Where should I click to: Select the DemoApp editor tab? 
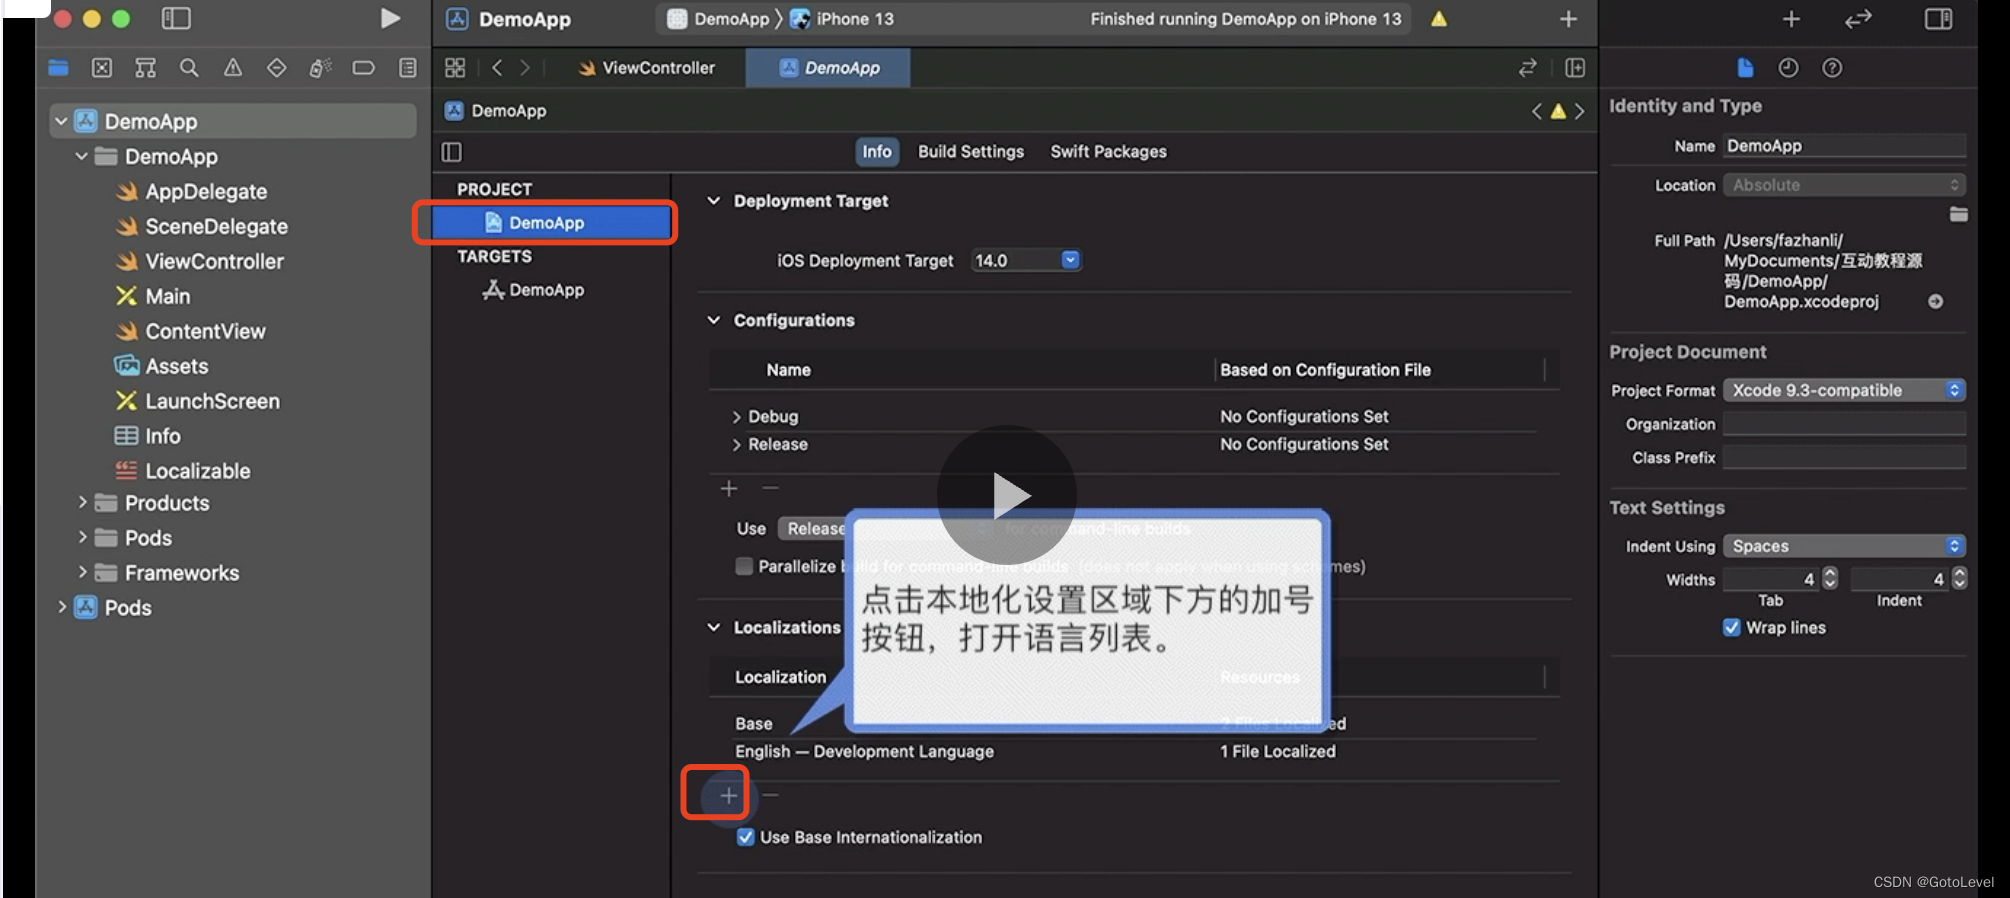click(x=828, y=68)
